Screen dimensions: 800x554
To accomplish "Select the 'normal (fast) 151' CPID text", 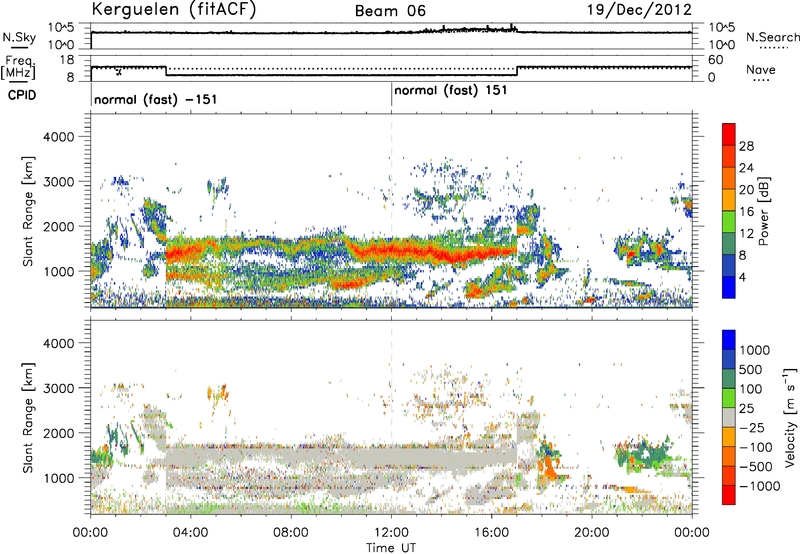I will tap(451, 90).
